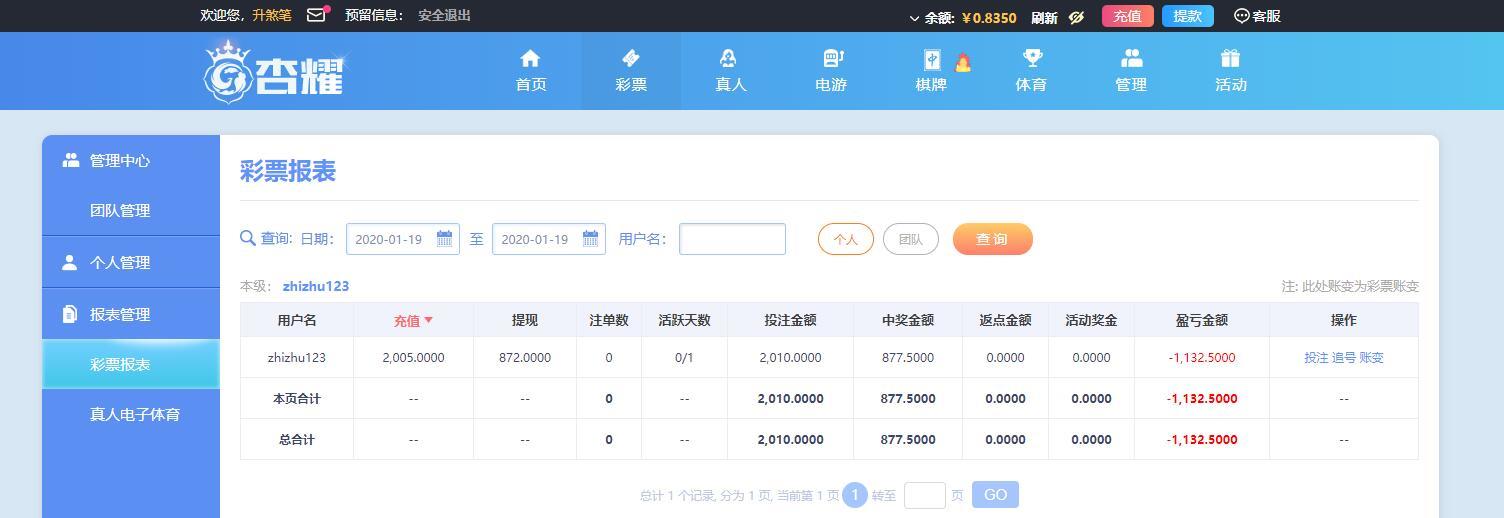
Task: Open 投注 link for zhizhu123
Action: click(x=1317, y=357)
